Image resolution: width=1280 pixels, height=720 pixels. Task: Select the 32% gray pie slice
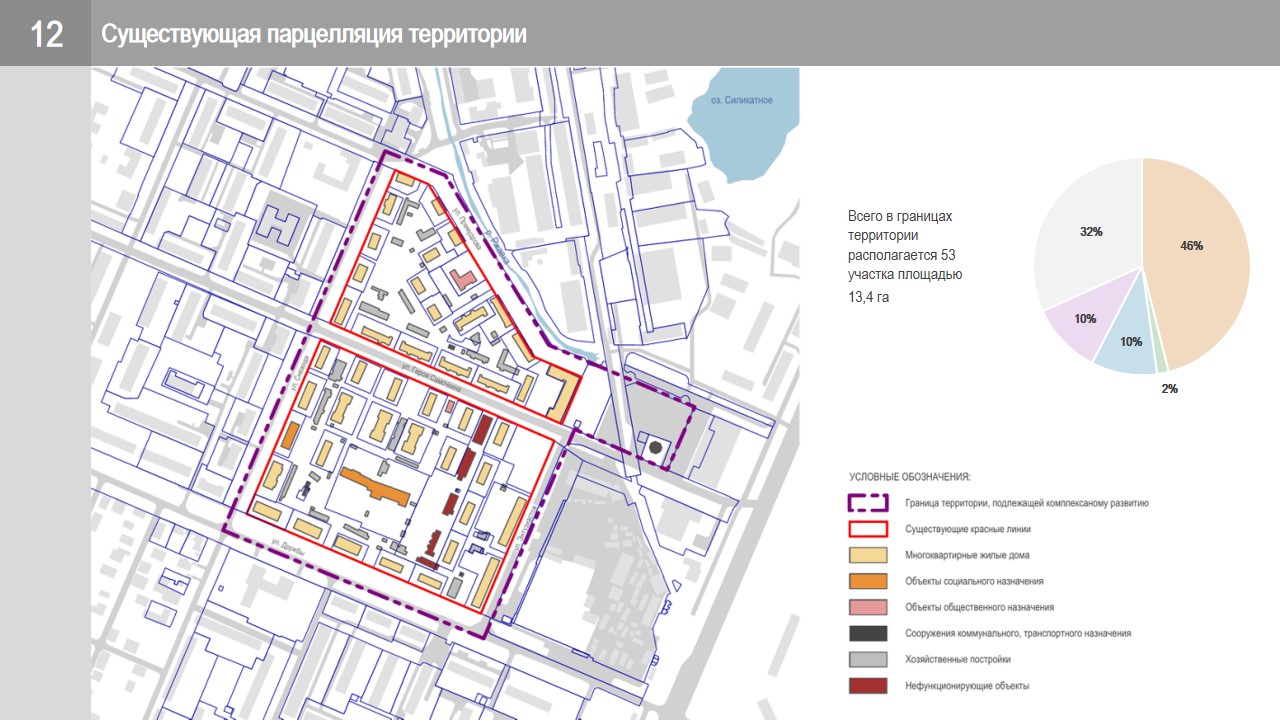click(x=1088, y=230)
